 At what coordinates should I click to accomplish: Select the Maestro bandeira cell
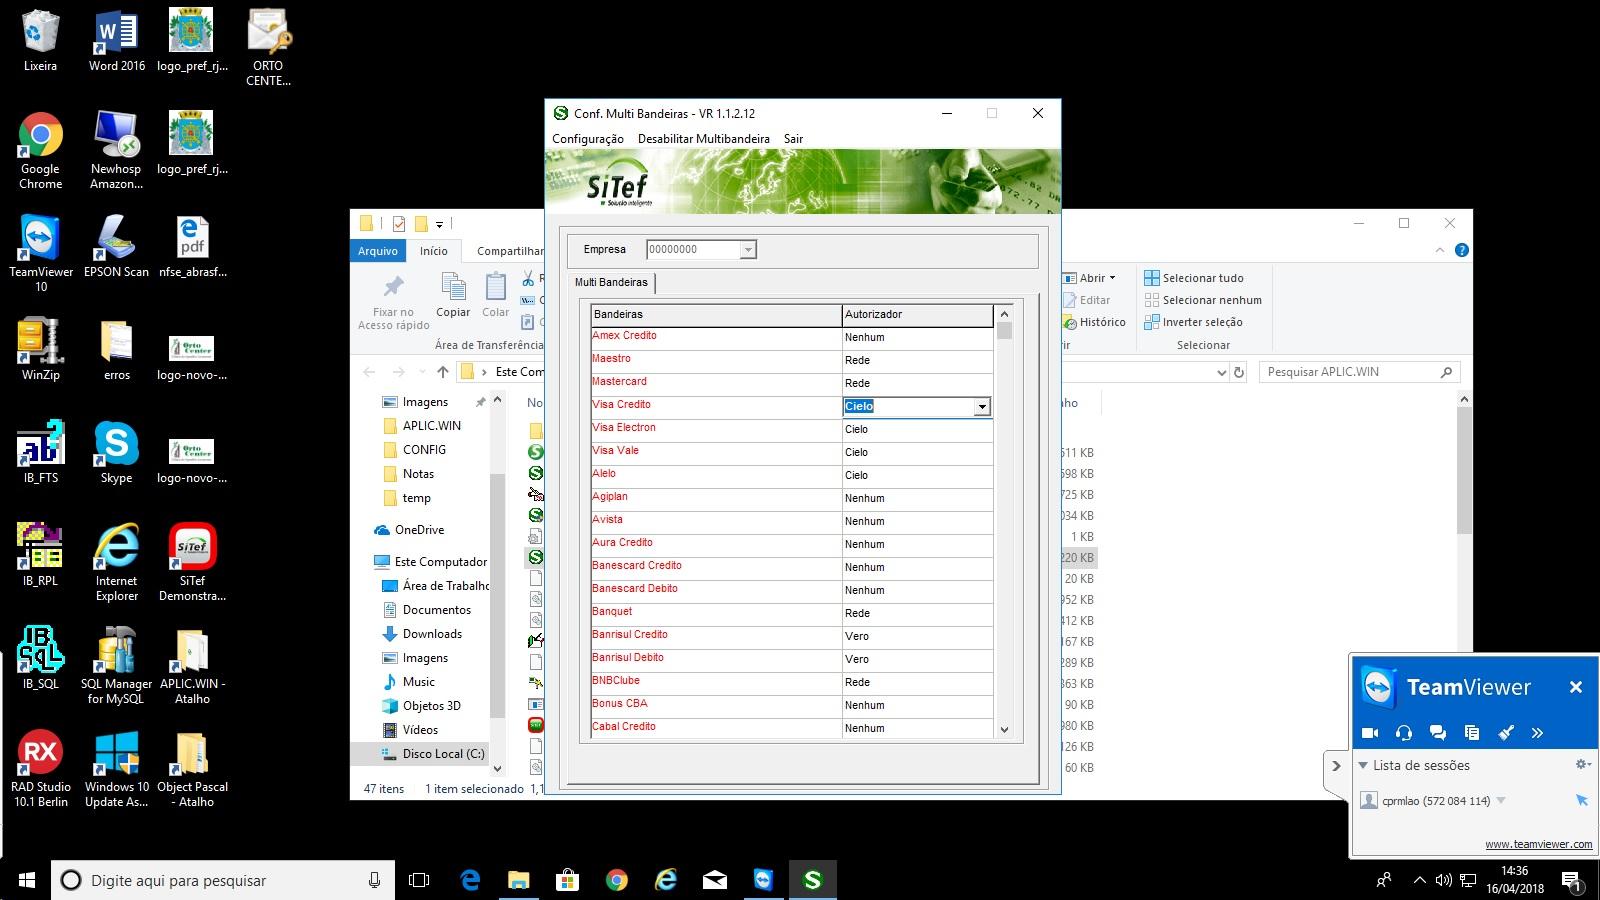click(716, 360)
